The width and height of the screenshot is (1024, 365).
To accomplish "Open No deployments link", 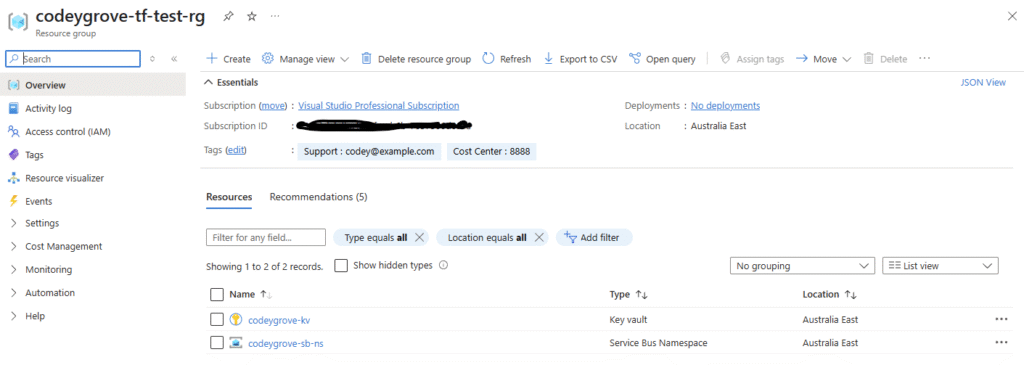I will coord(726,105).
